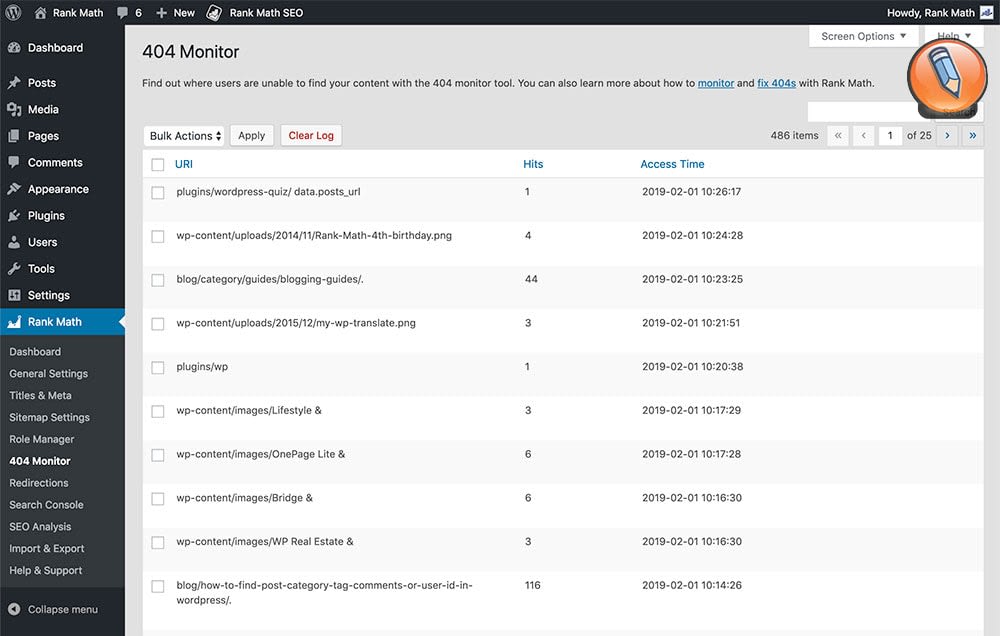Viewport: 1000px width, 636px height.
Task: Go to the next page arrow
Action: (947, 135)
